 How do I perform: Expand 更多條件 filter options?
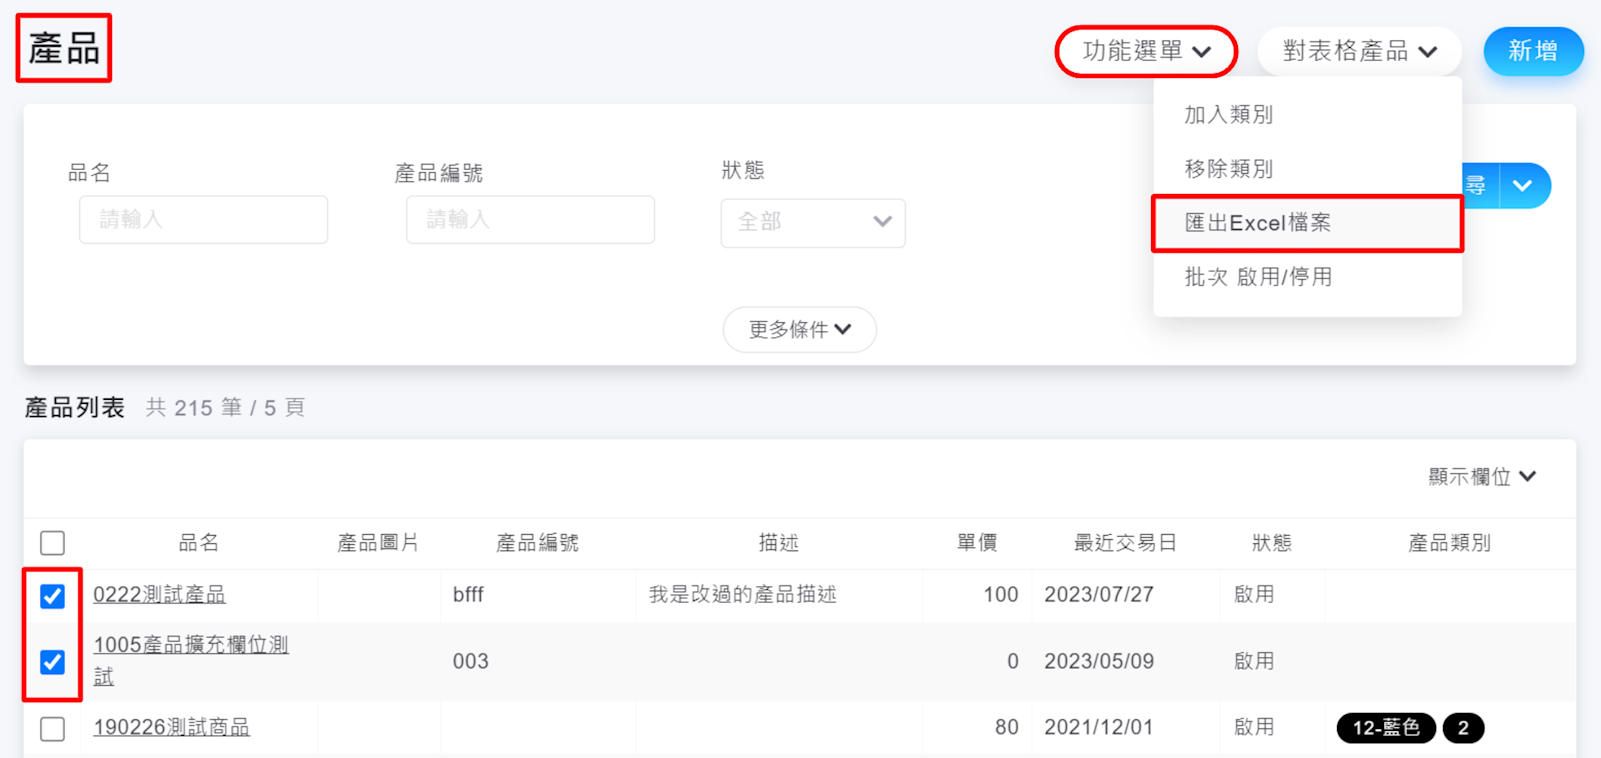(799, 329)
